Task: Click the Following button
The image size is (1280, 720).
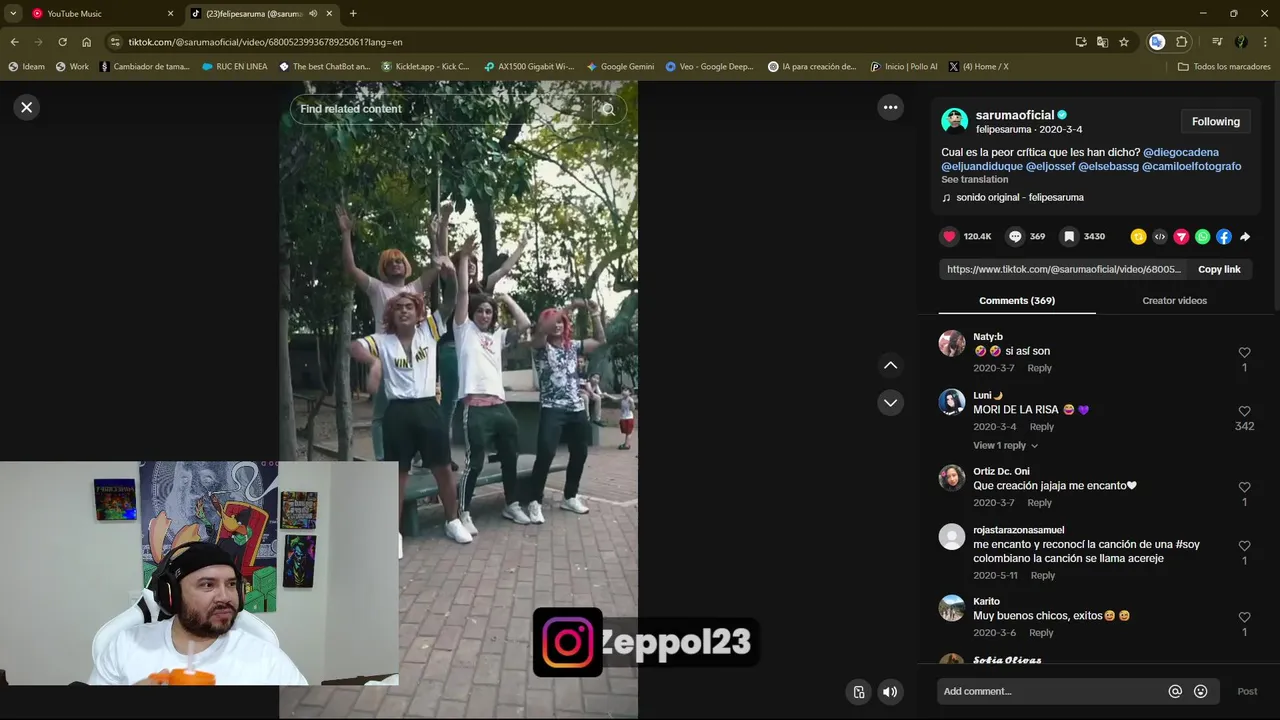Action: [1215, 121]
